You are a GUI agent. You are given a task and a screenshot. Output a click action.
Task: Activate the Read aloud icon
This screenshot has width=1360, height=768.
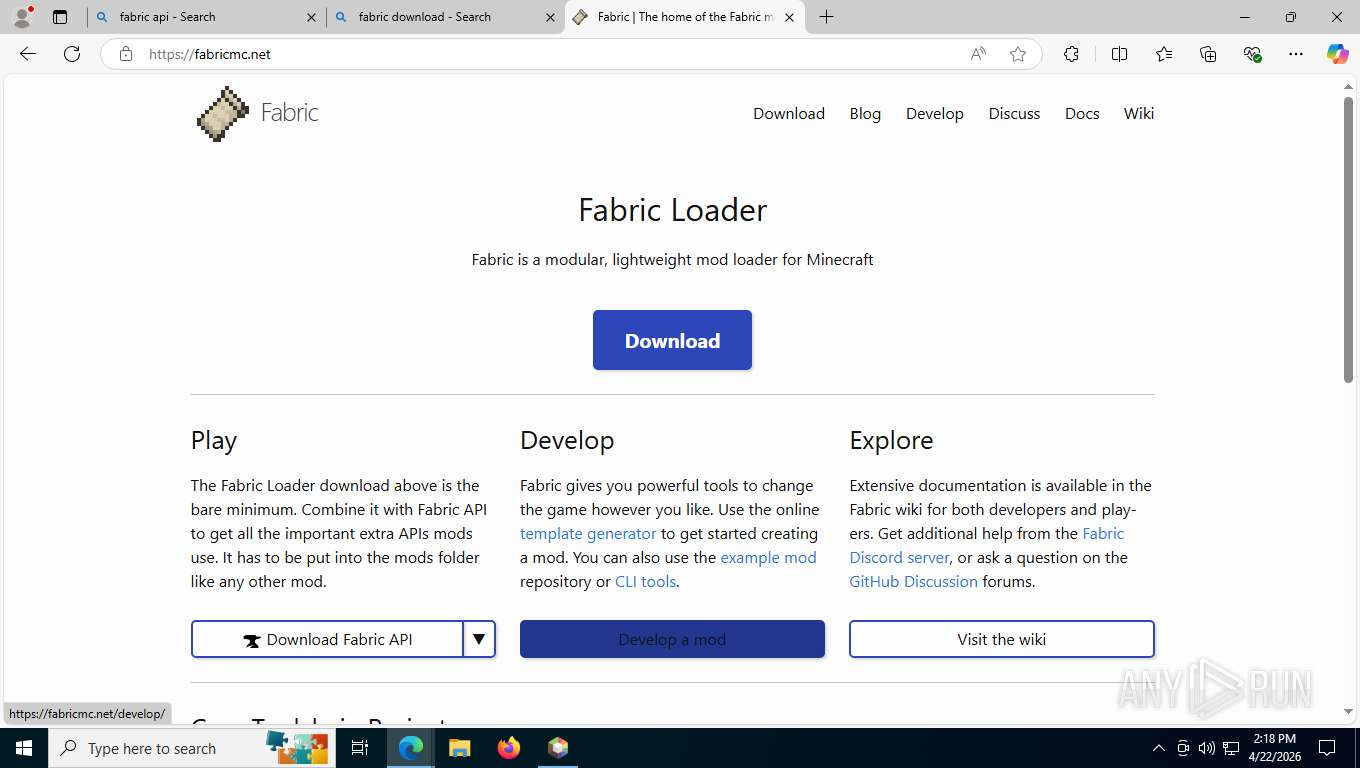(978, 54)
